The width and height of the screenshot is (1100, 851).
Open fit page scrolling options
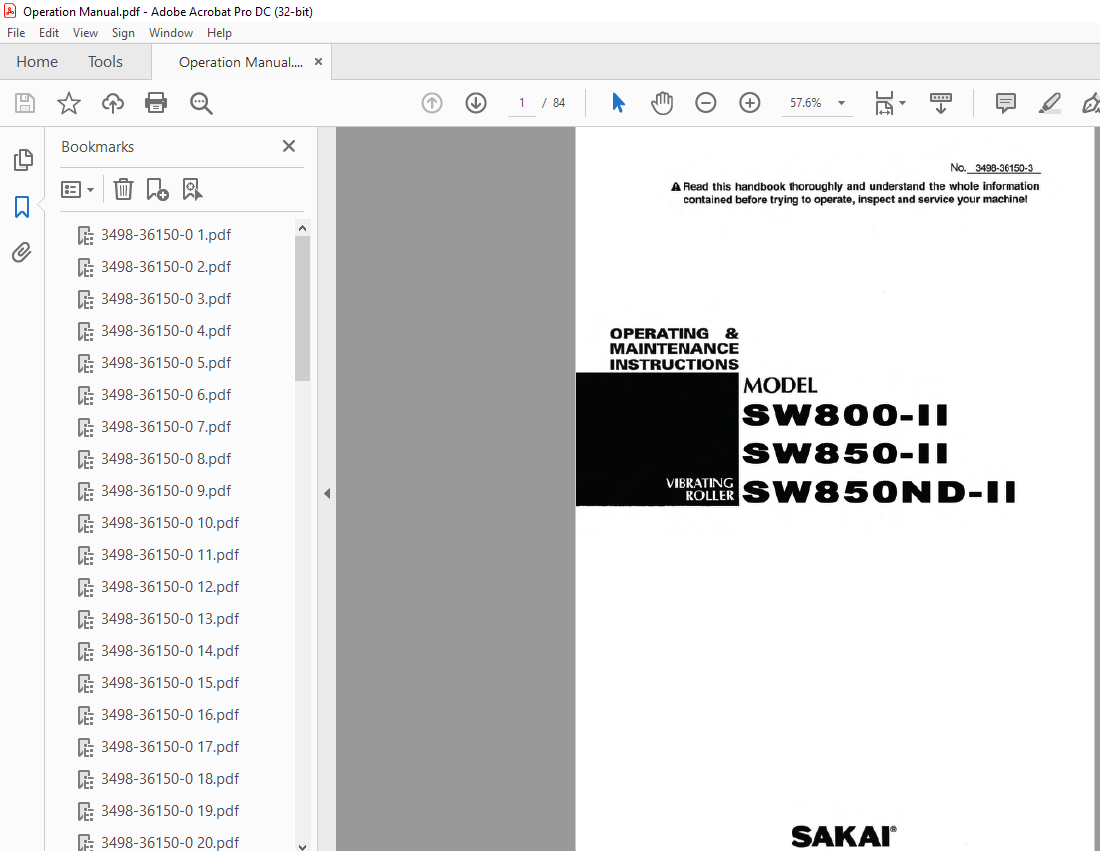(x=890, y=103)
